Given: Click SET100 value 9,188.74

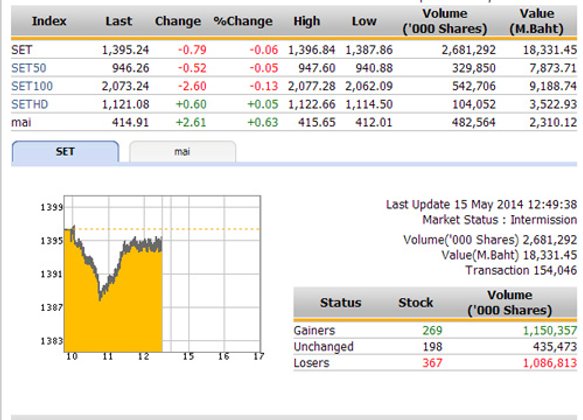Looking at the screenshot, I should pyautogui.click(x=553, y=86).
